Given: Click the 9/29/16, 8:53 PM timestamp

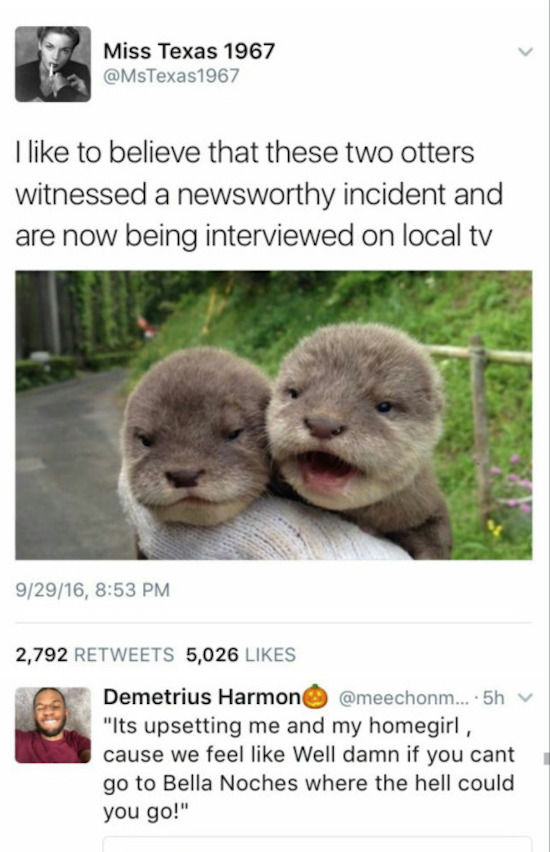Looking at the screenshot, I should pyautogui.click(x=93, y=590).
